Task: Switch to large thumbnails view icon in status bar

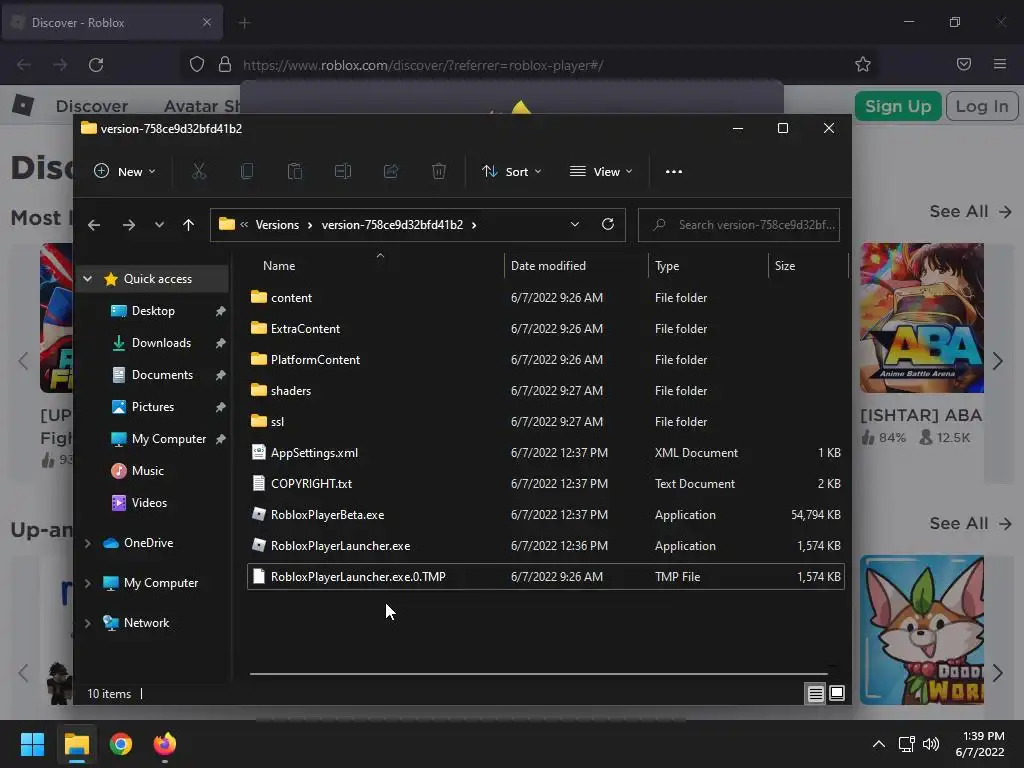Action: click(x=837, y=694)
